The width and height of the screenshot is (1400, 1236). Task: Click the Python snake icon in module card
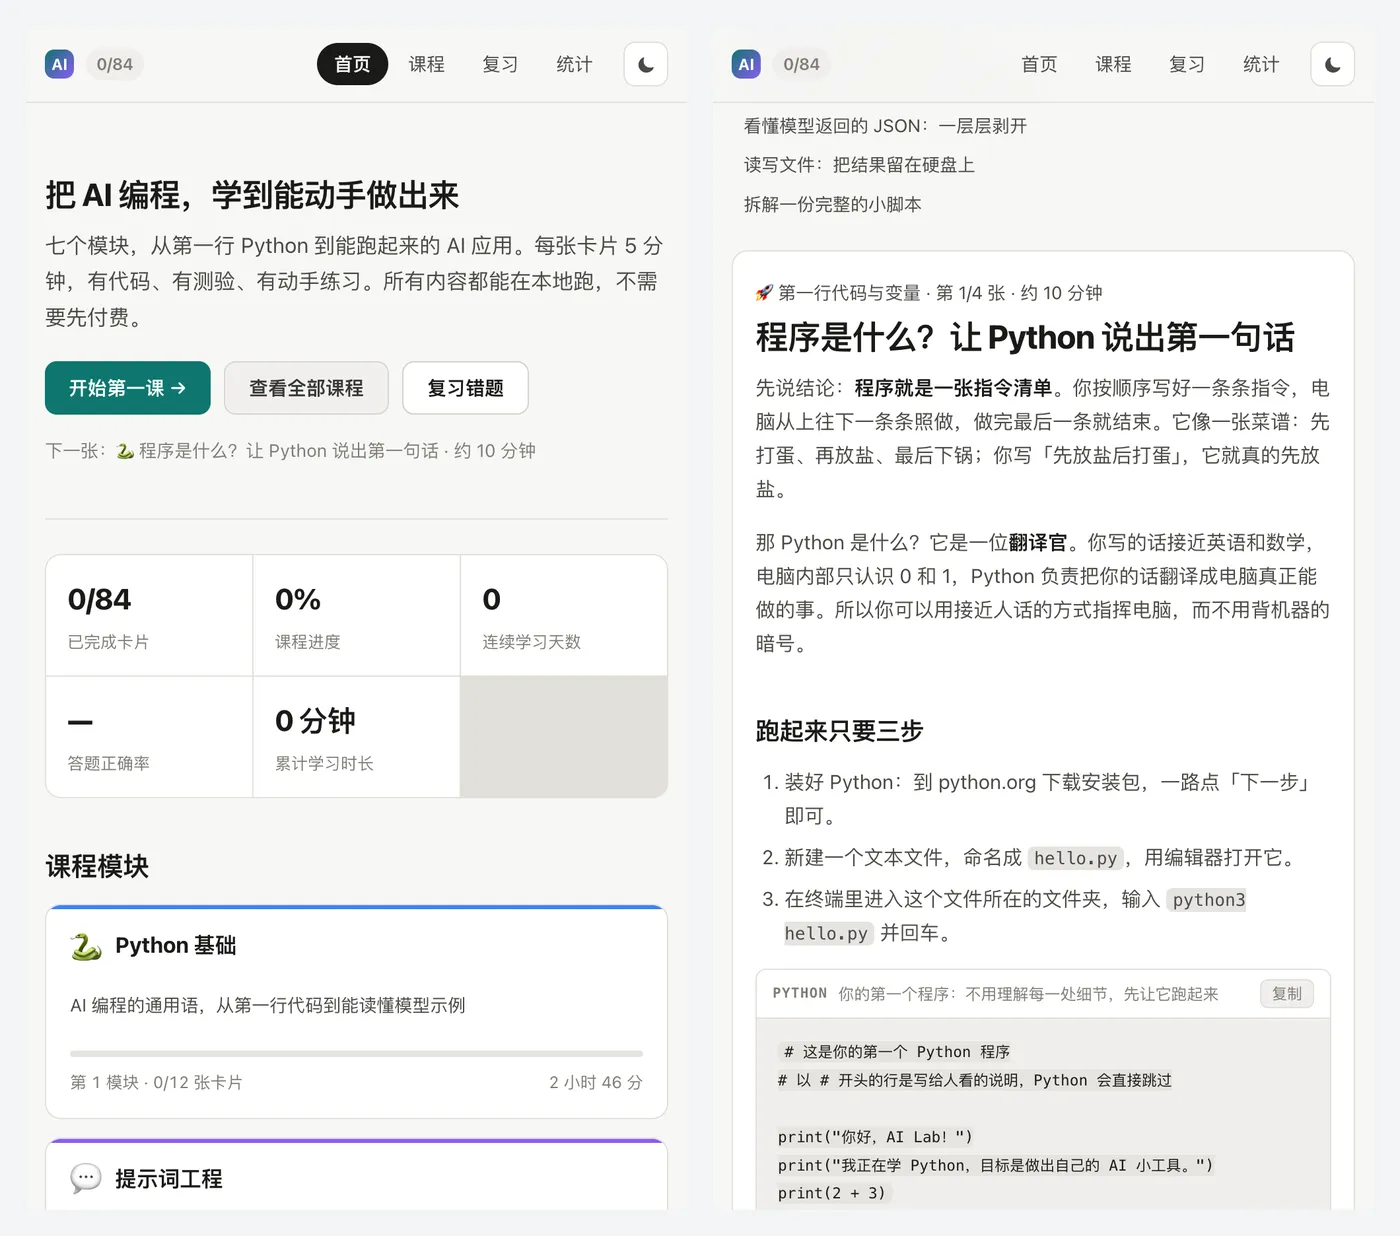point(86,946)
